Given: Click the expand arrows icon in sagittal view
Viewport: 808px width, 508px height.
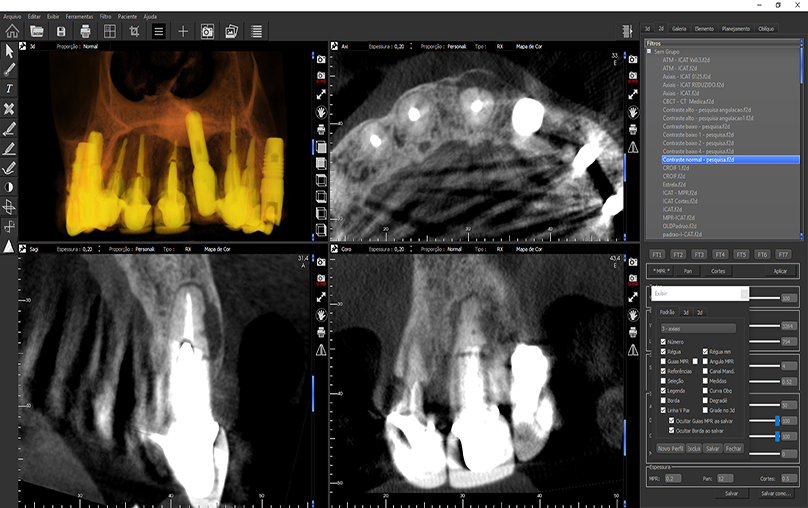Looking at the screenshot, I should coord(321,297).
